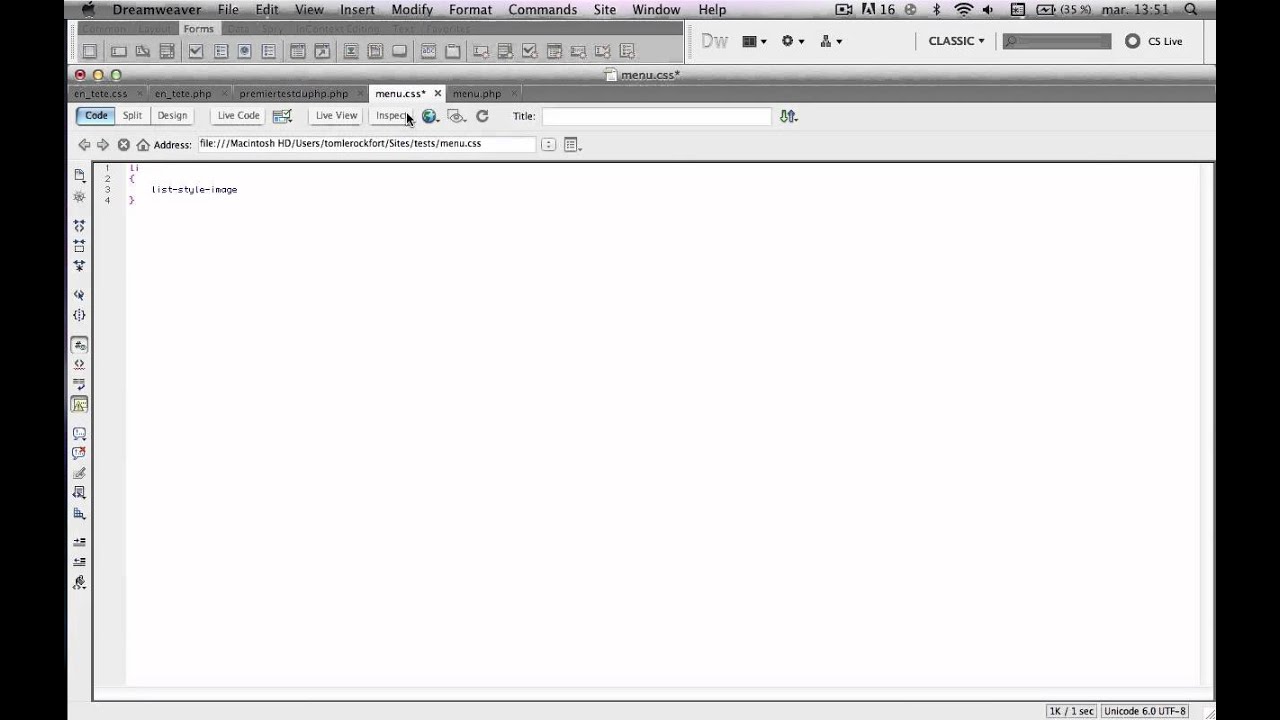
Task: Click the Address path field
Action: [366, 144]
